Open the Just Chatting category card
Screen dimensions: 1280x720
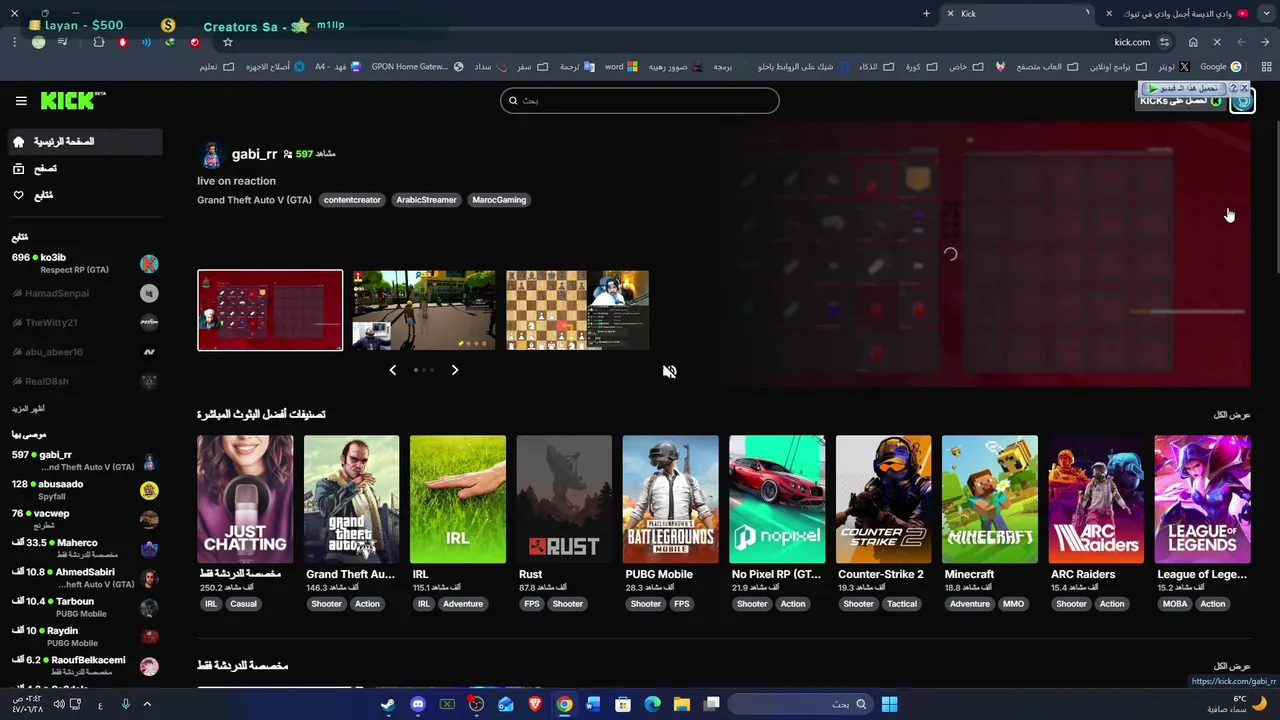245,499
